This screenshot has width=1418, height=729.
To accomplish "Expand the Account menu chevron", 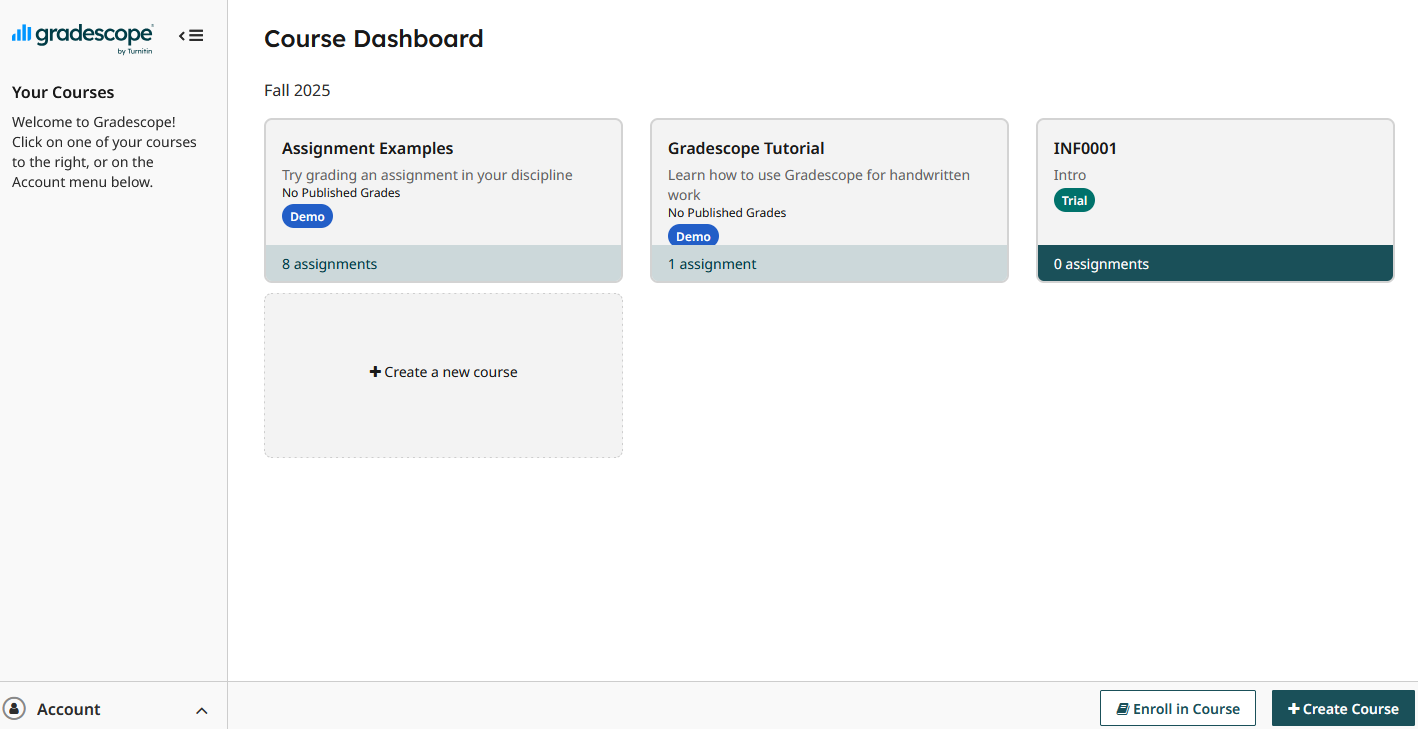I will 201,710.
